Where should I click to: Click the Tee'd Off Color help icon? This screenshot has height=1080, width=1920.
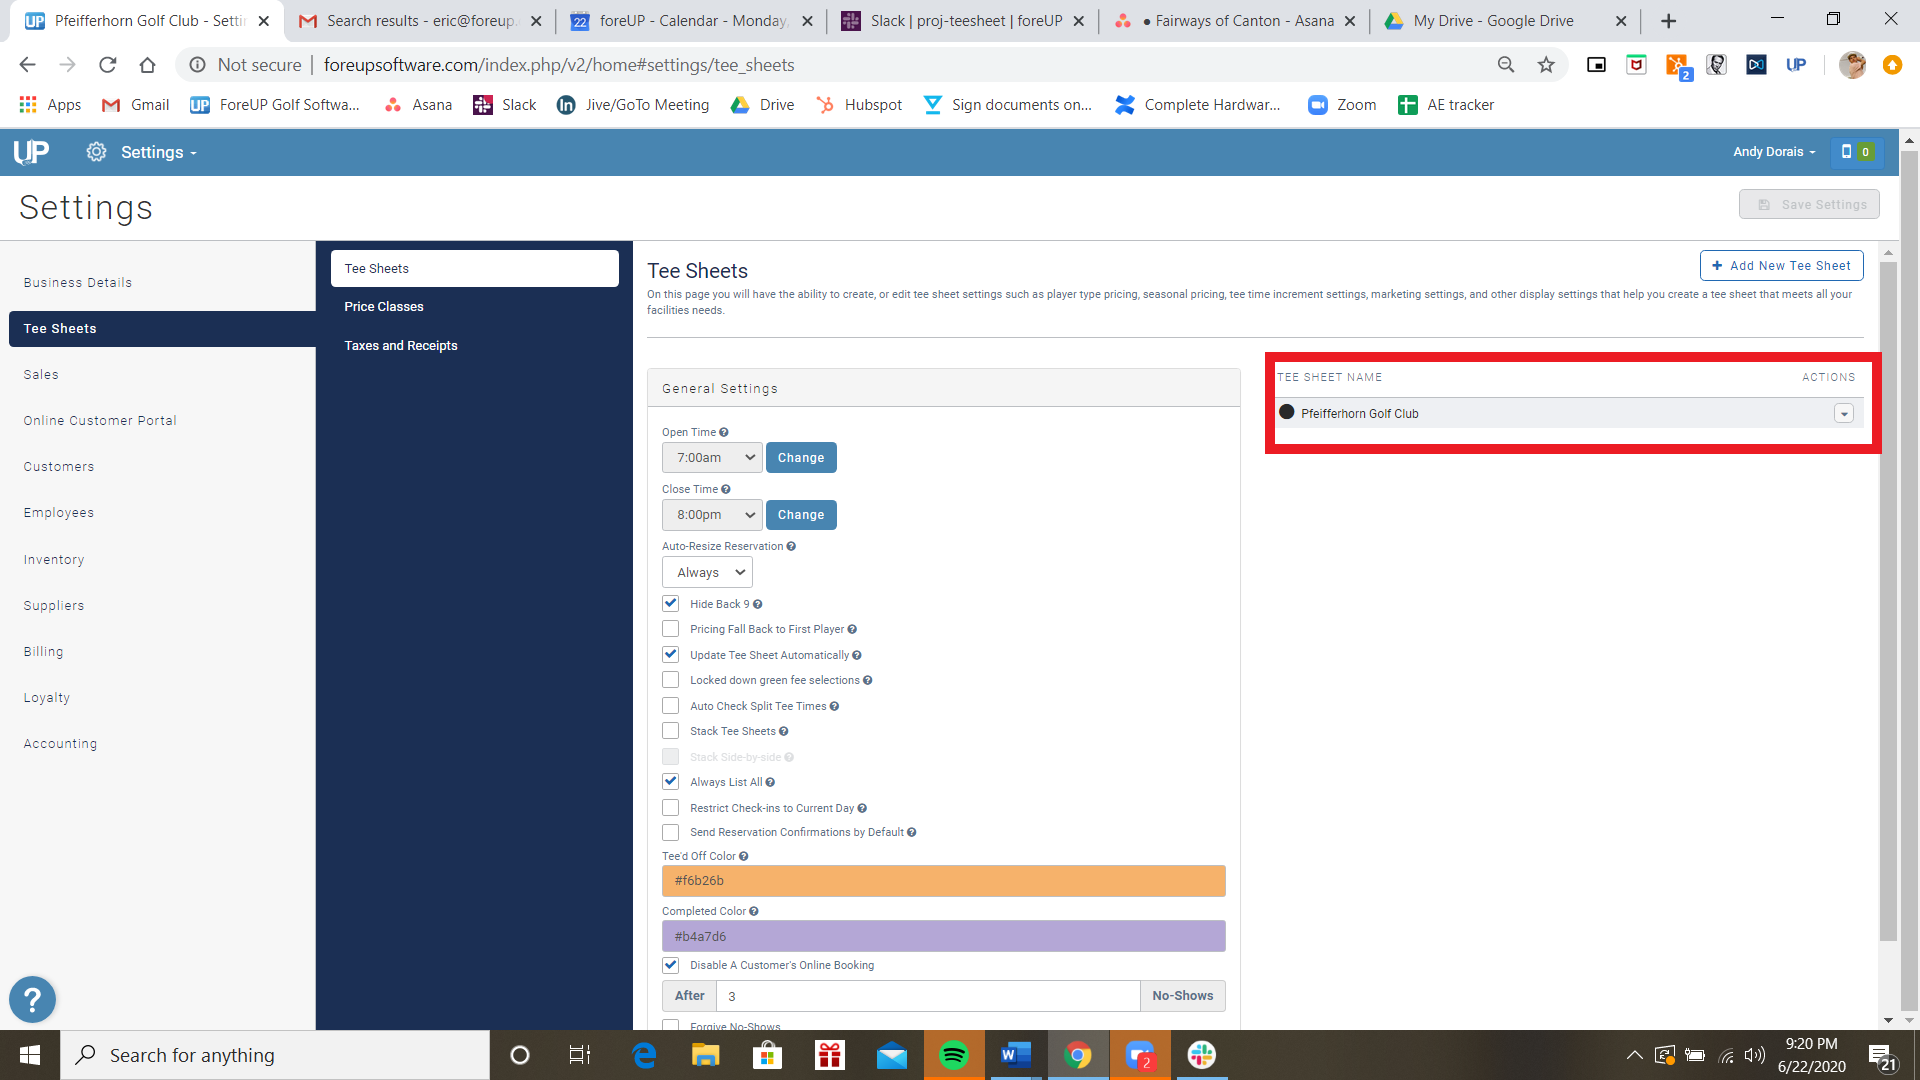744,857
